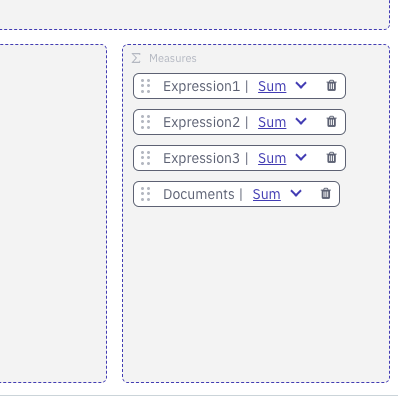Expand the Documents aggregation chevron
Viewport: 398px width, 396px height.
pos(296,193)
